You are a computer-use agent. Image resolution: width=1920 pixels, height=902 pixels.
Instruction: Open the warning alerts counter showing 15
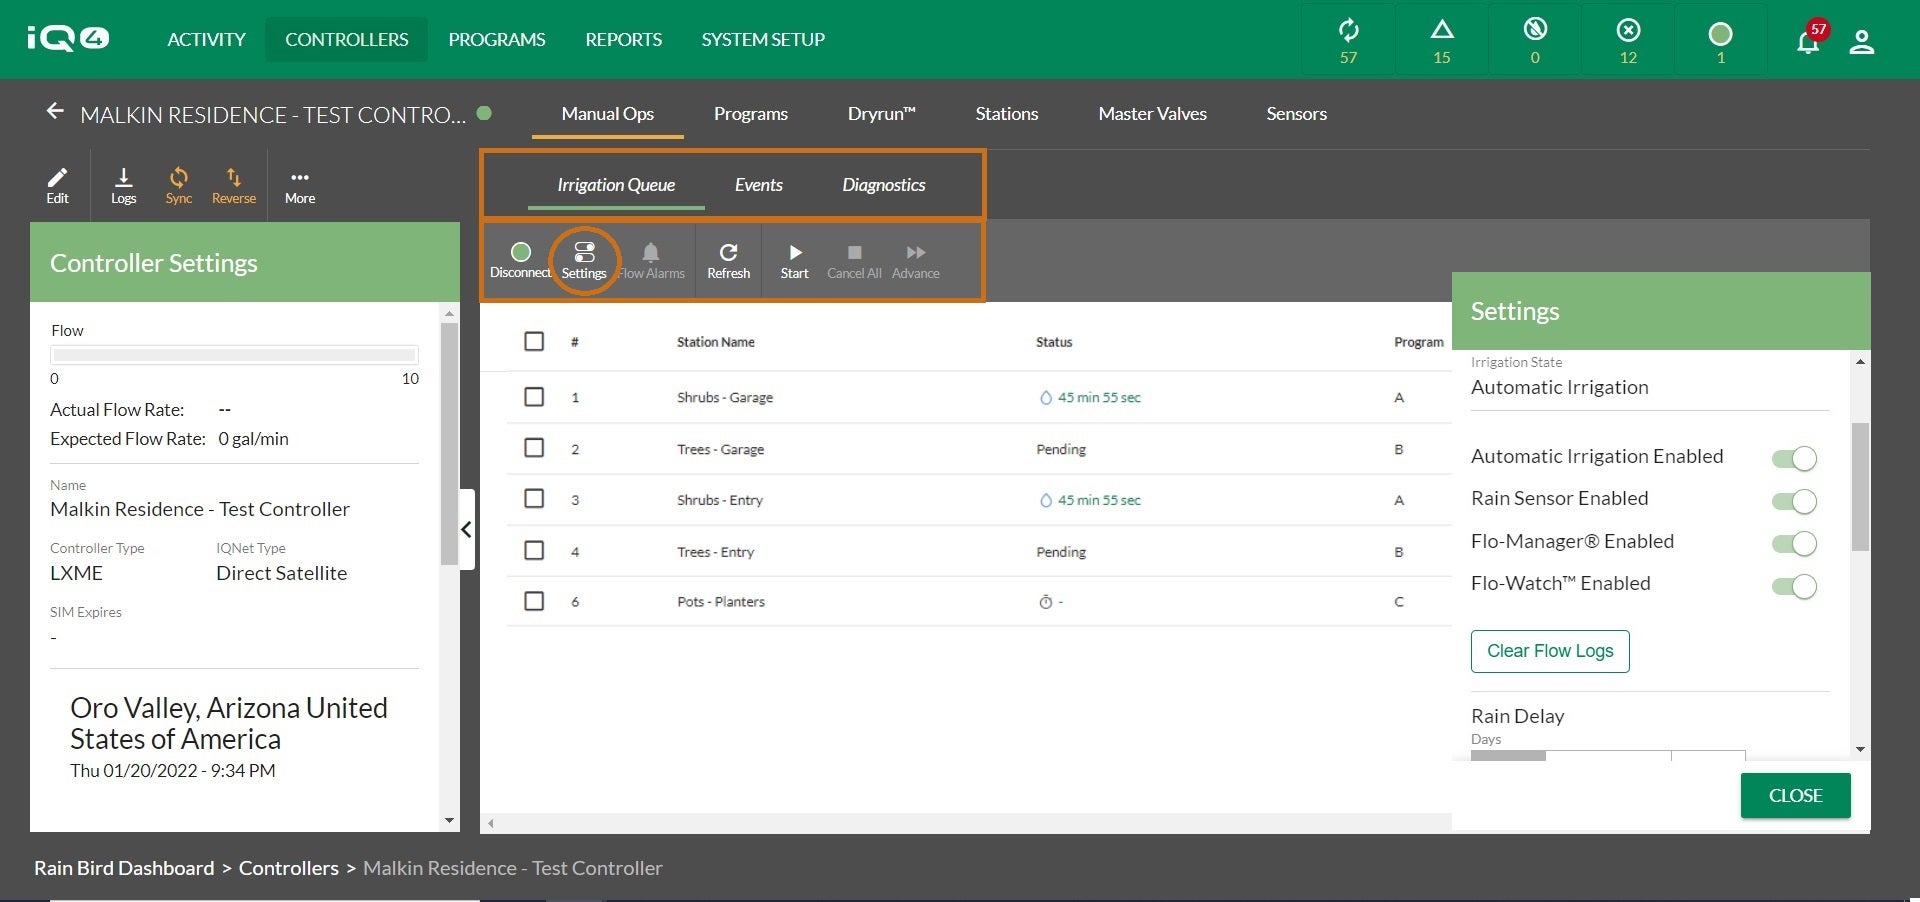[1441, 40]
